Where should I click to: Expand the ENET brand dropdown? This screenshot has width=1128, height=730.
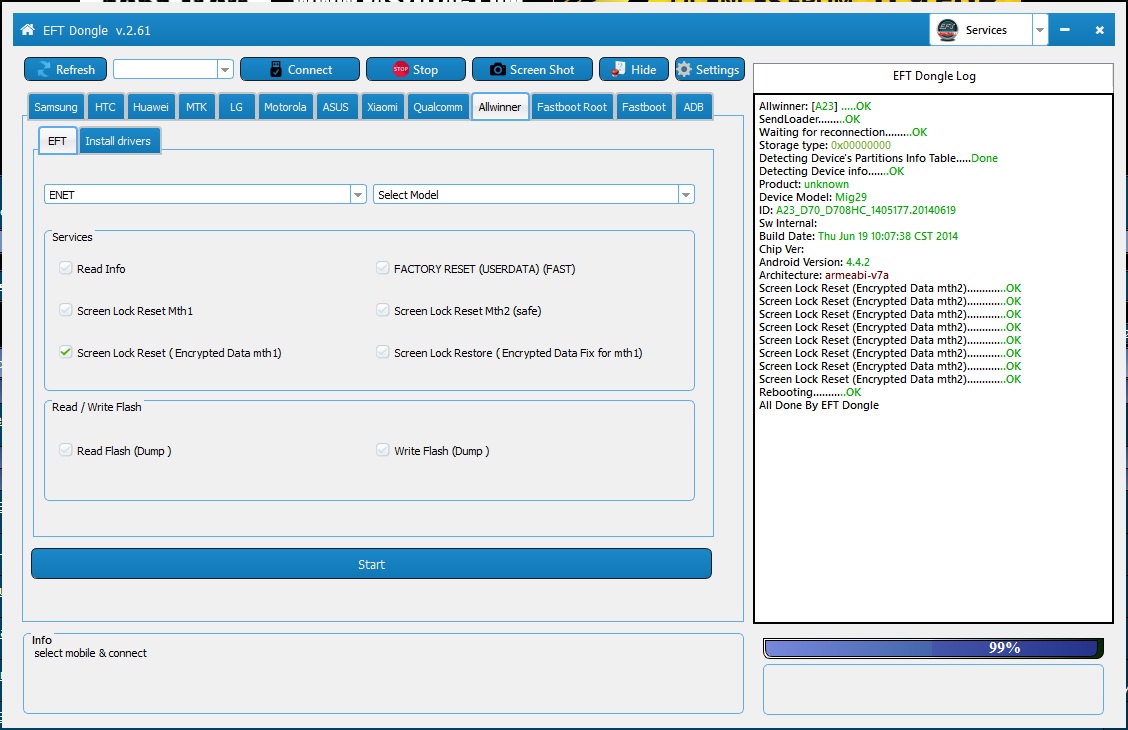(x=358, y=194)
